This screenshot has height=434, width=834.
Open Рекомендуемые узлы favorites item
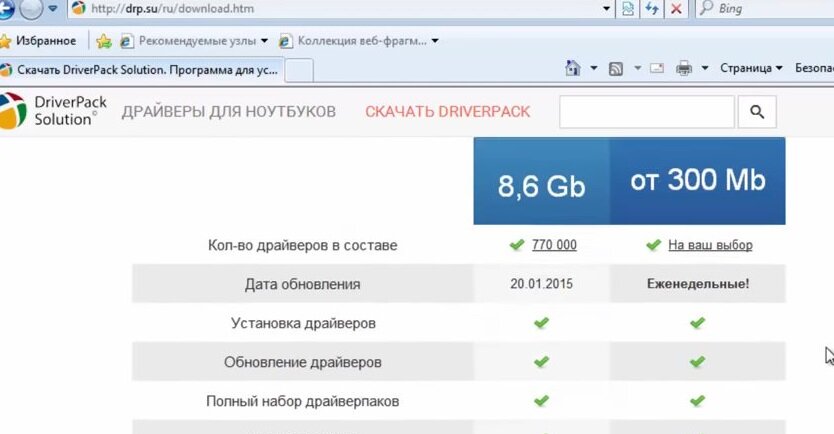click(x=194, y=41)
